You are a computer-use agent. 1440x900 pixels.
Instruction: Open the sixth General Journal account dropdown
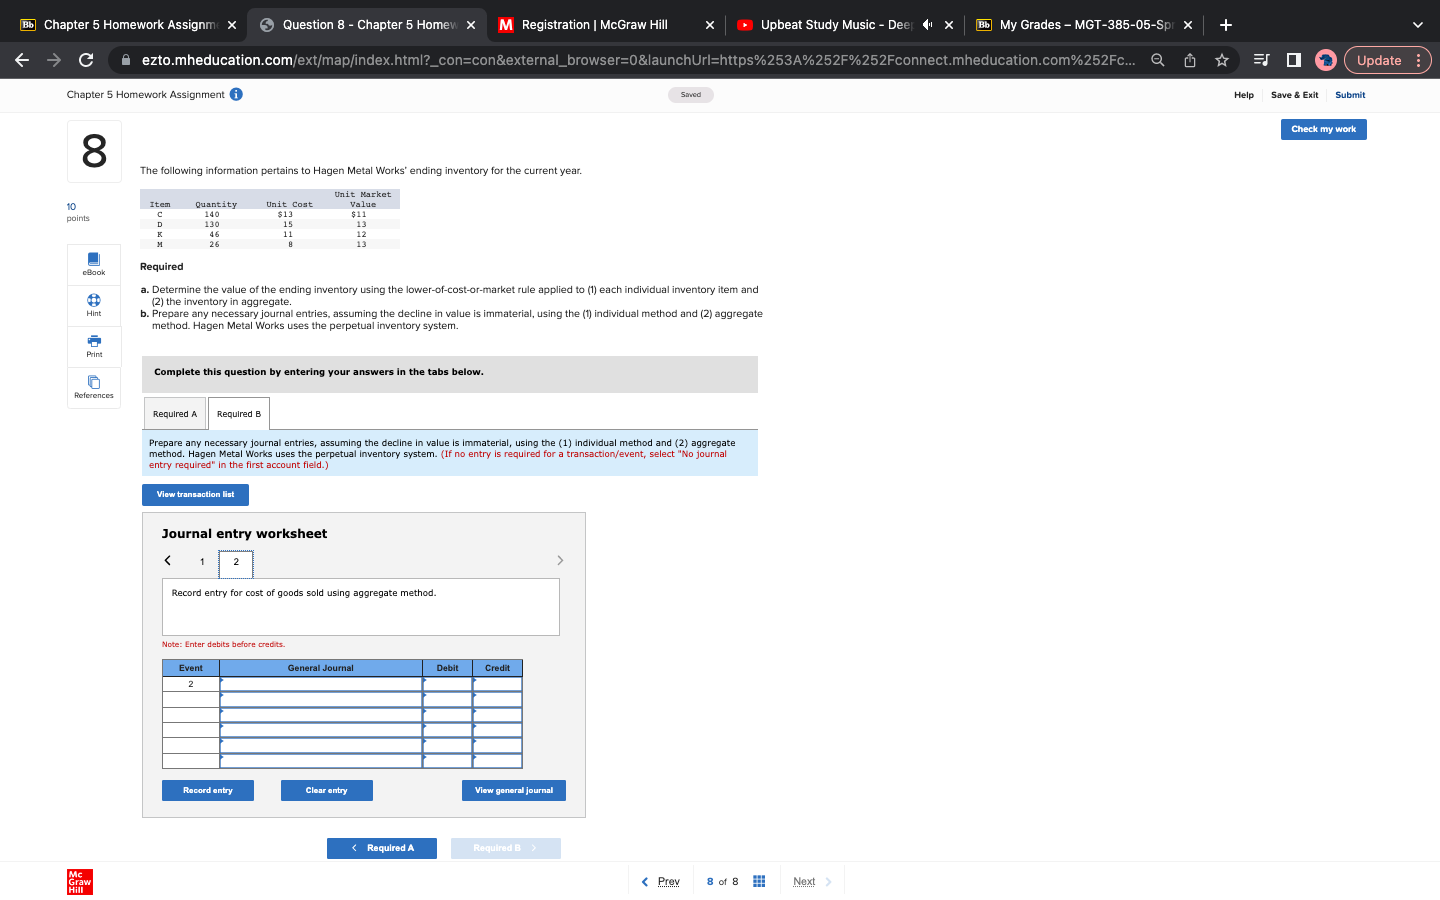pyautogui.click(x=321, y=760)
